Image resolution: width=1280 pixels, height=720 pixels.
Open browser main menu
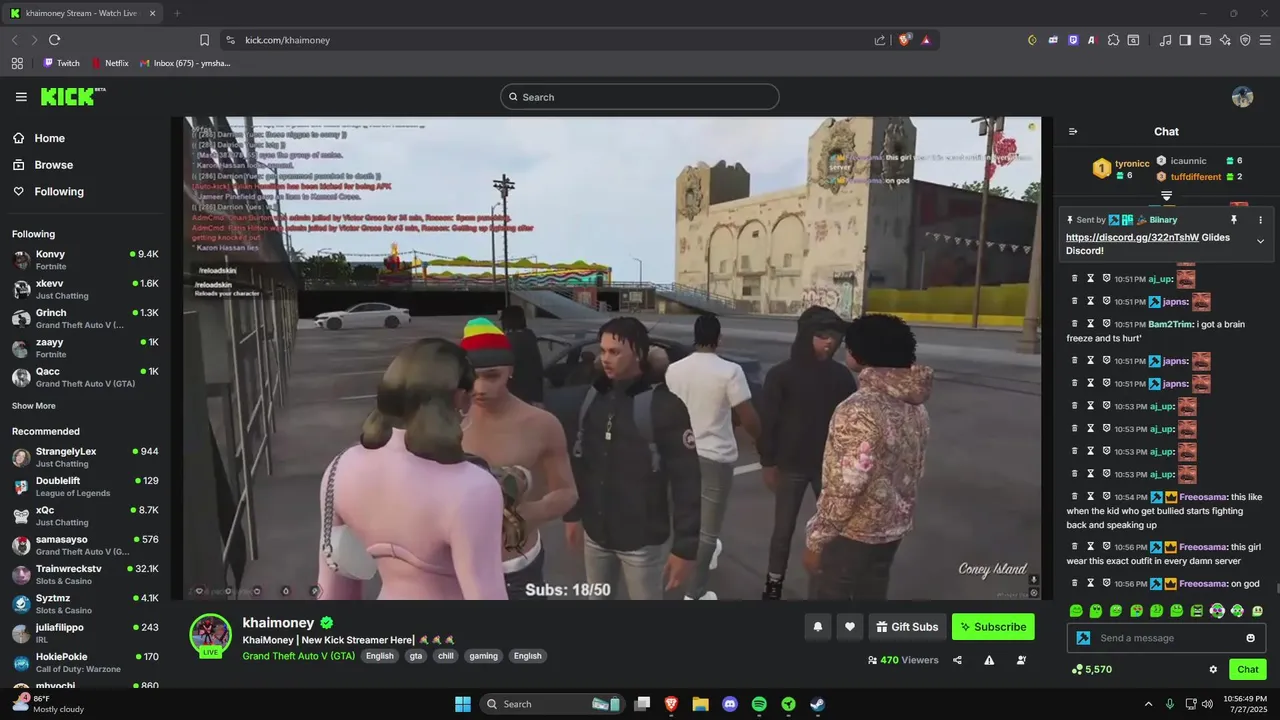coord(1265,40)
